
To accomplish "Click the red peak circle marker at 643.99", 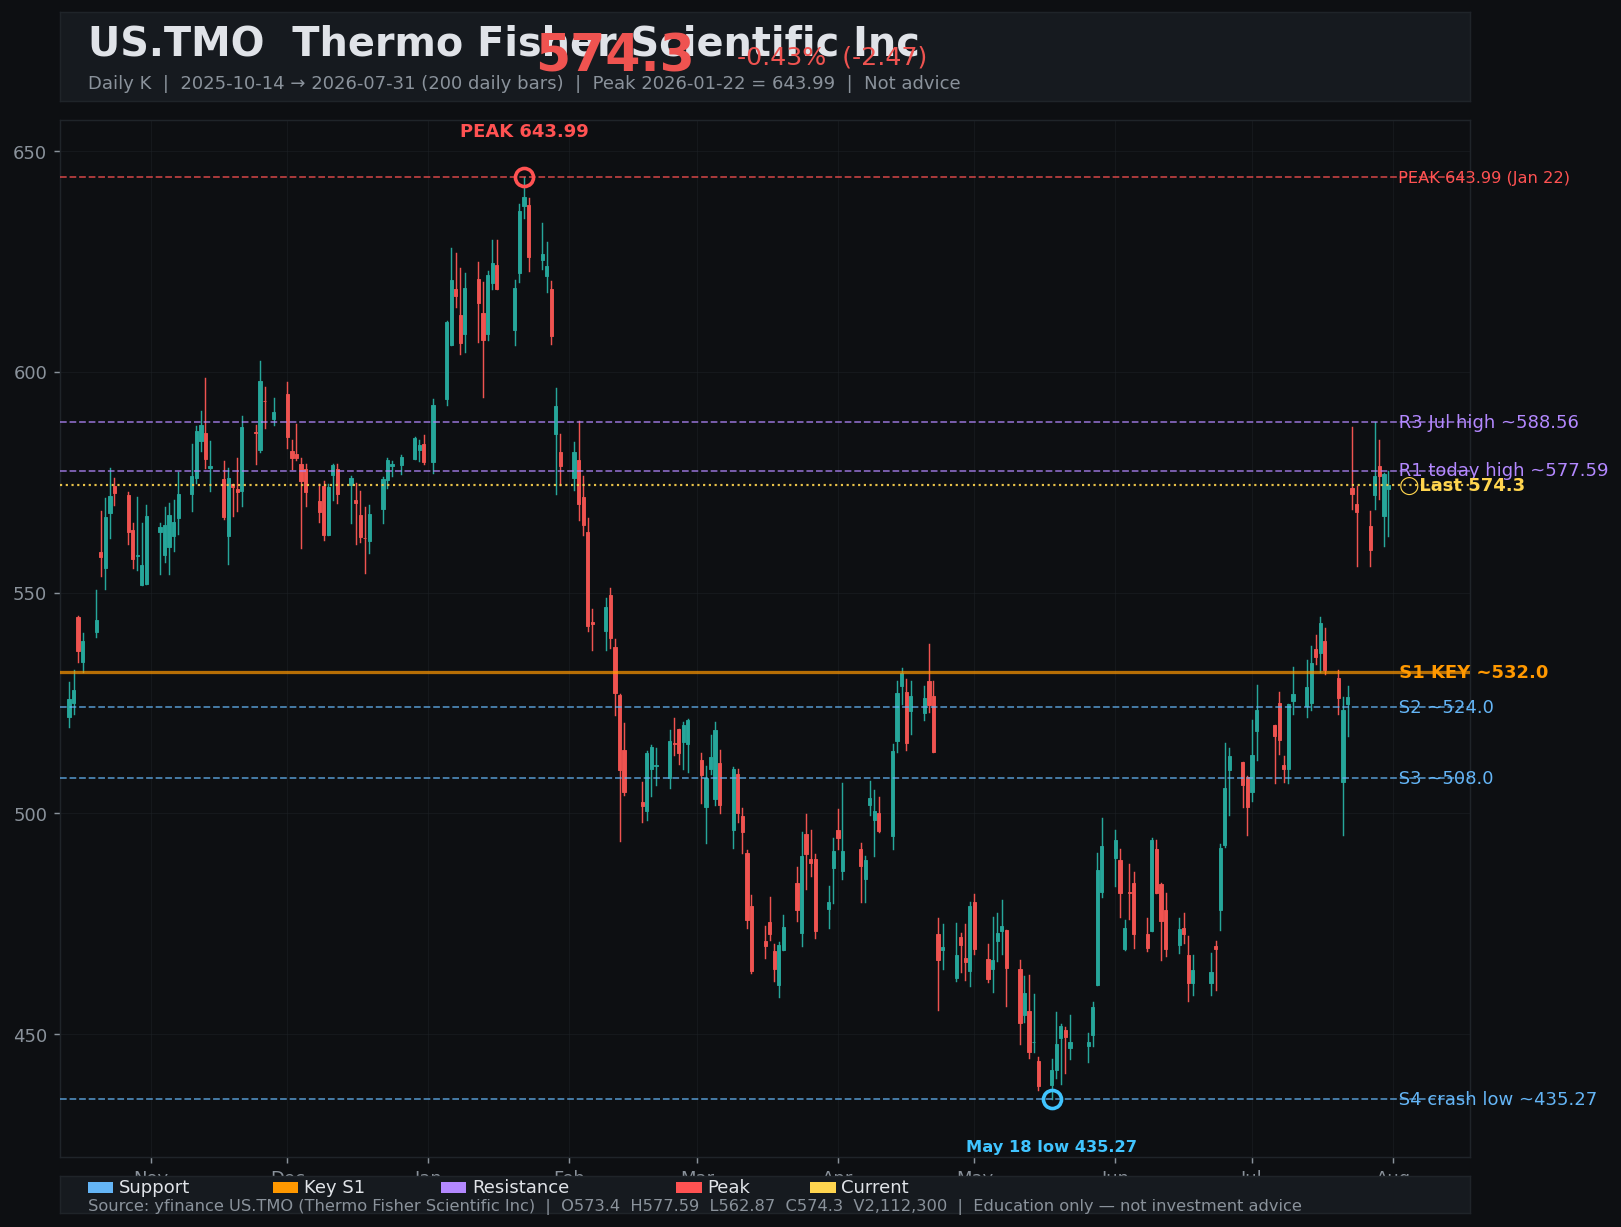I will click(x=524, y=178).
